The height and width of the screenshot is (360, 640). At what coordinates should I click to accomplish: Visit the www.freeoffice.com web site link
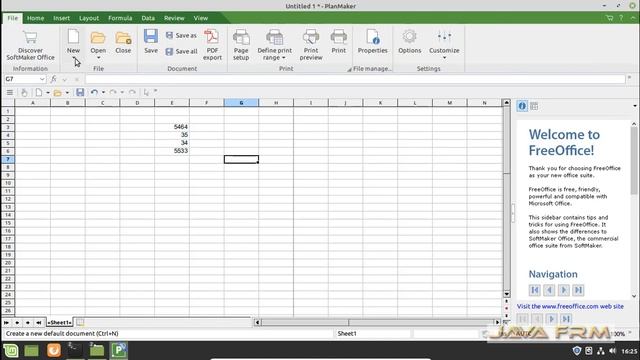coord(570,306)
